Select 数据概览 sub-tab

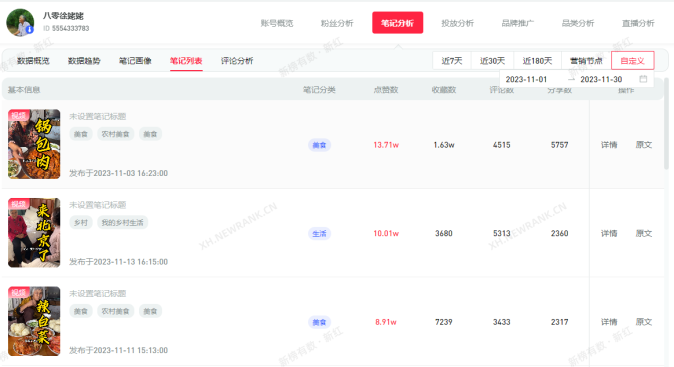point(33,61)
